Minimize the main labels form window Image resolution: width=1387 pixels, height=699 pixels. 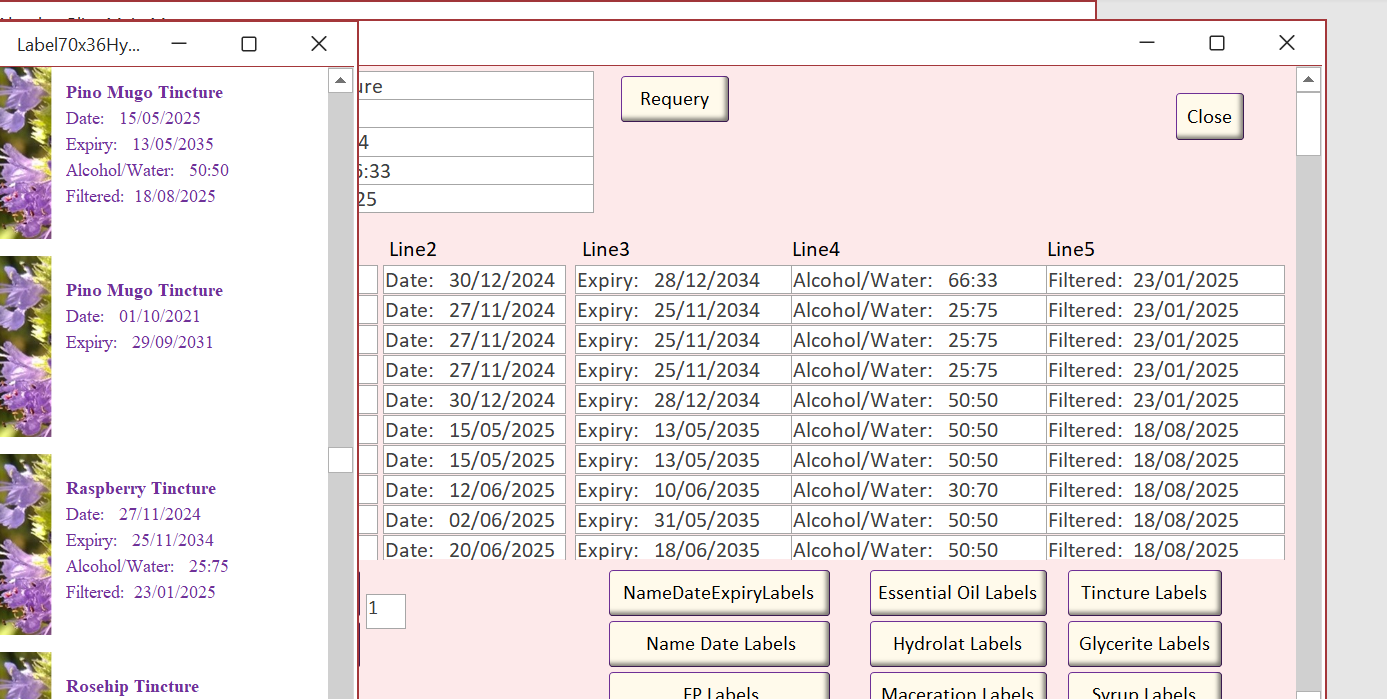point(1146,43)
